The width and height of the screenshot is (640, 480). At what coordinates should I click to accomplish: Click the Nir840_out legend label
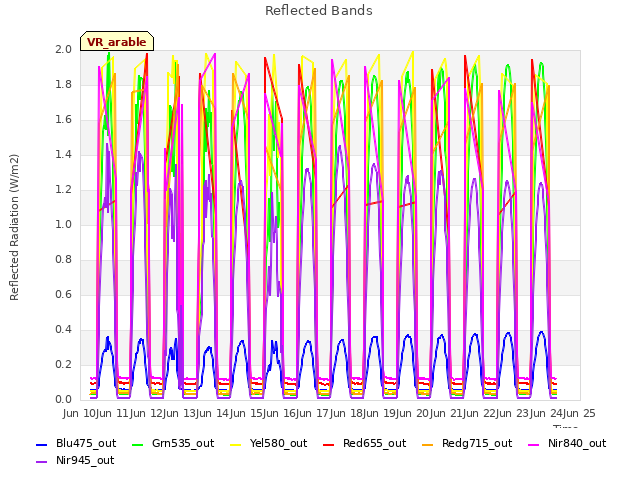pos(577,443)
